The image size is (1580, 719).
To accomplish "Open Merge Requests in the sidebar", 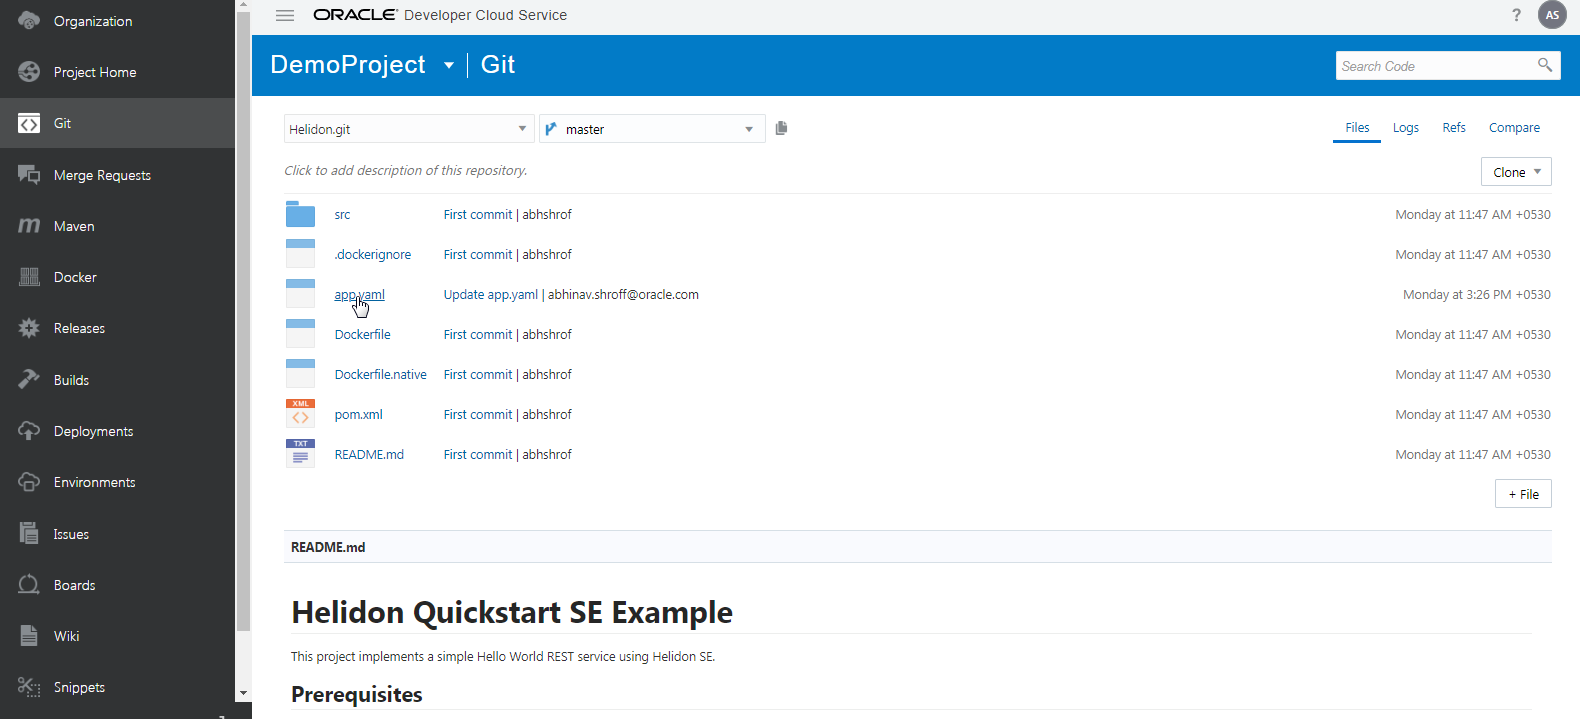I will pos(102,175).
